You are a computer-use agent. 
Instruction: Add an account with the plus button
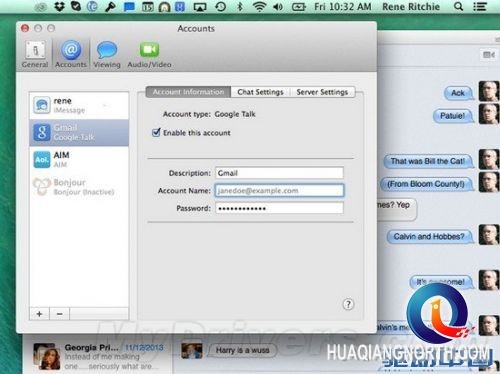[x=39, y=314]
